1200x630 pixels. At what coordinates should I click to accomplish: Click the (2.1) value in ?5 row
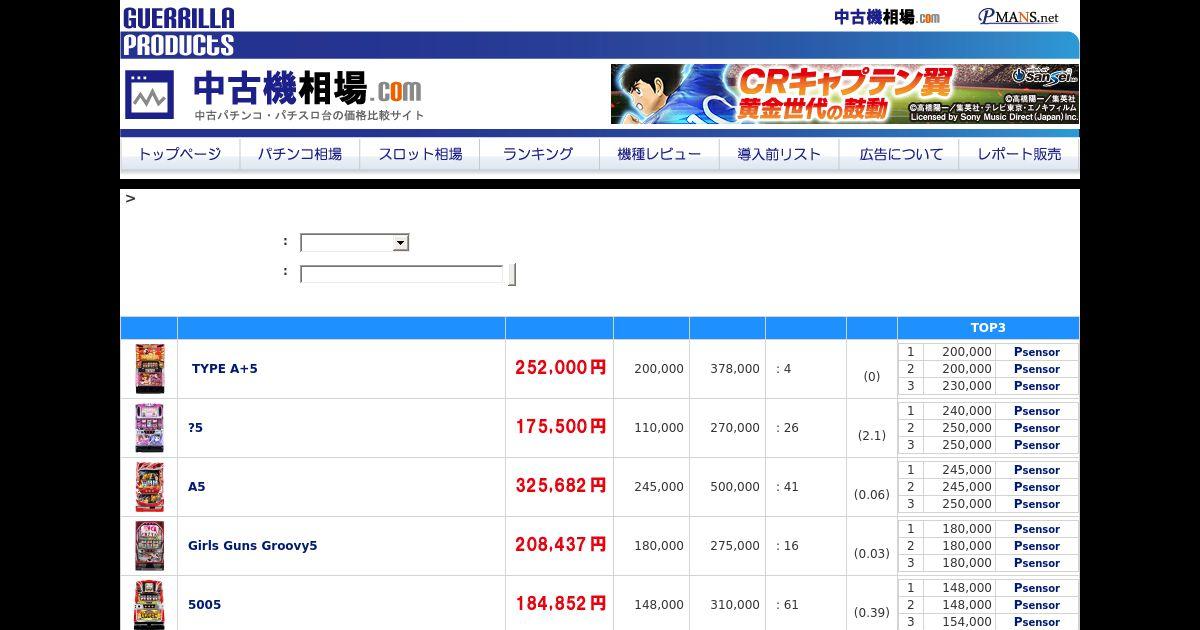(872, 436)
